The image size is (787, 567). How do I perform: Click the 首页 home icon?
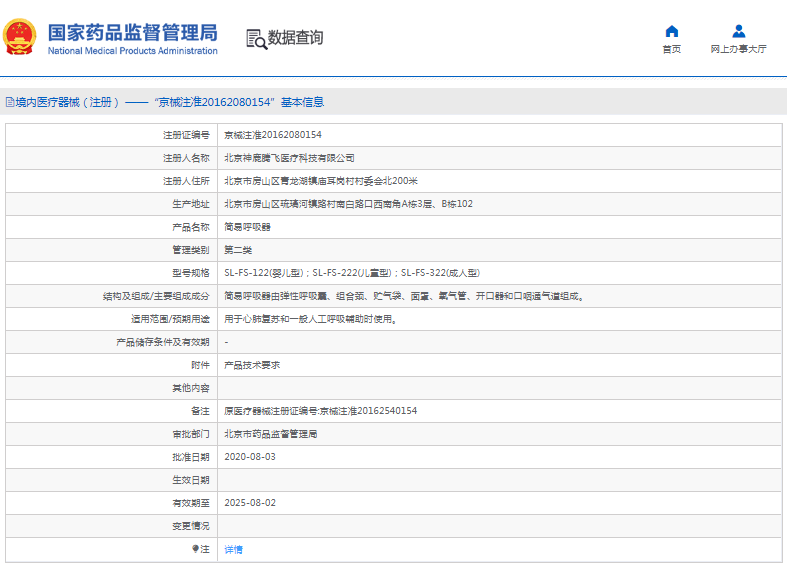[x=671, y=31]
